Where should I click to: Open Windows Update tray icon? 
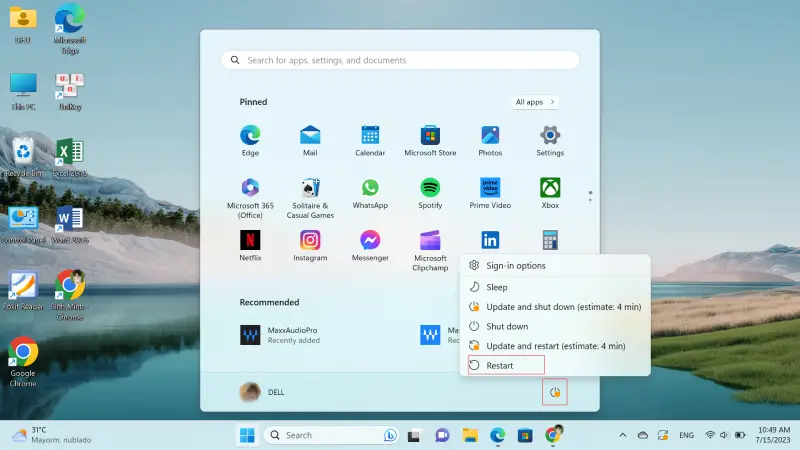(x=663, y=435)
